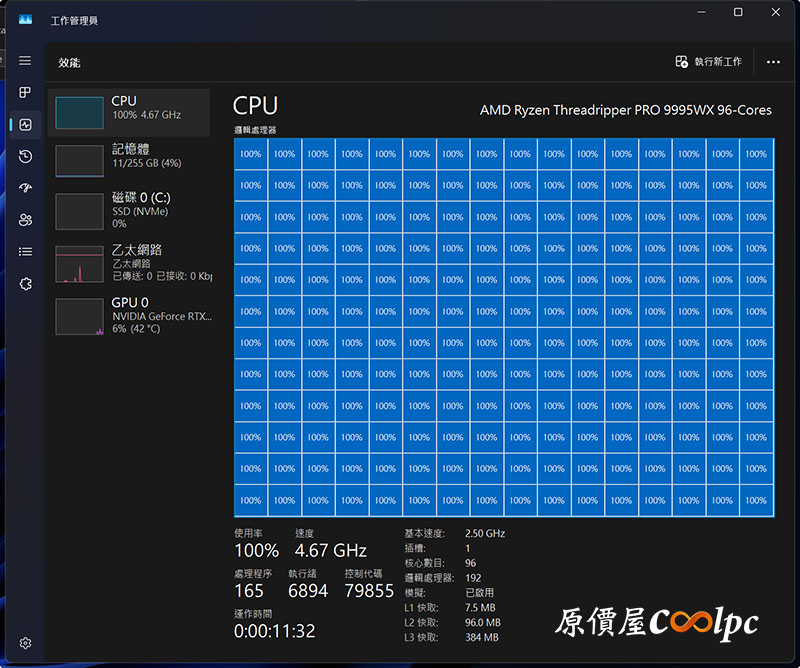Minimize the Task Manager window
The height and width of the screenshot is (668, 800).
pos(702,12)
